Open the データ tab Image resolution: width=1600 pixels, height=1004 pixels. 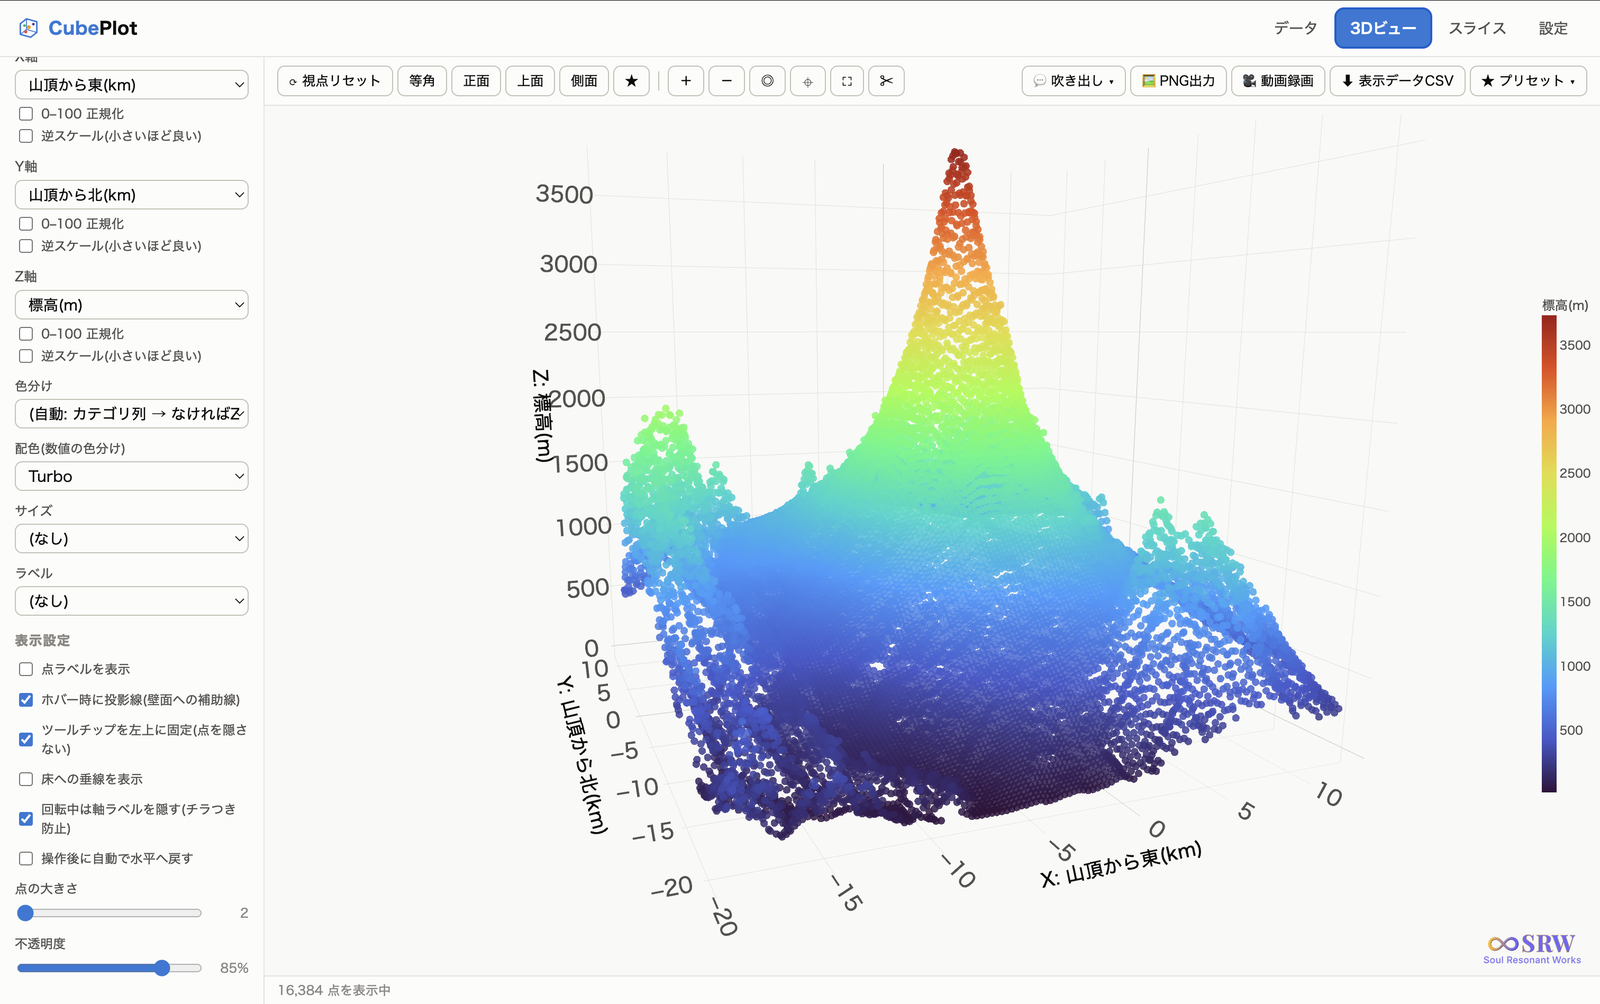1295,28
